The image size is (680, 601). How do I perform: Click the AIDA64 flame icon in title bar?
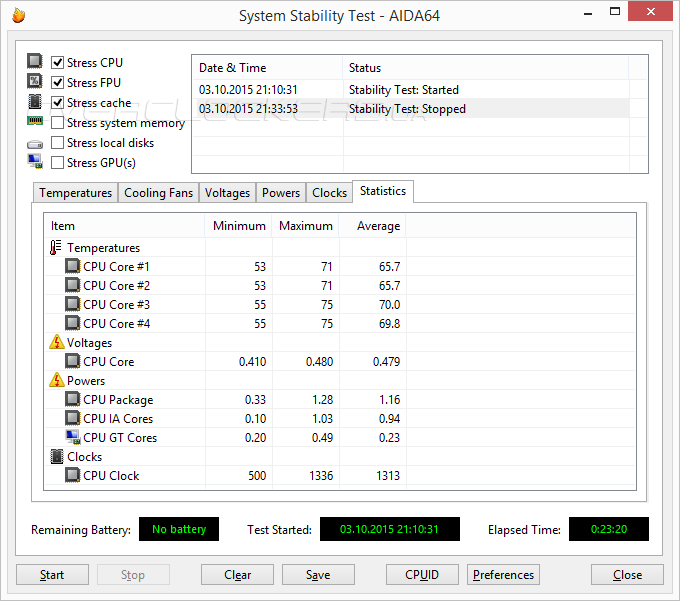tap(18, 15)
